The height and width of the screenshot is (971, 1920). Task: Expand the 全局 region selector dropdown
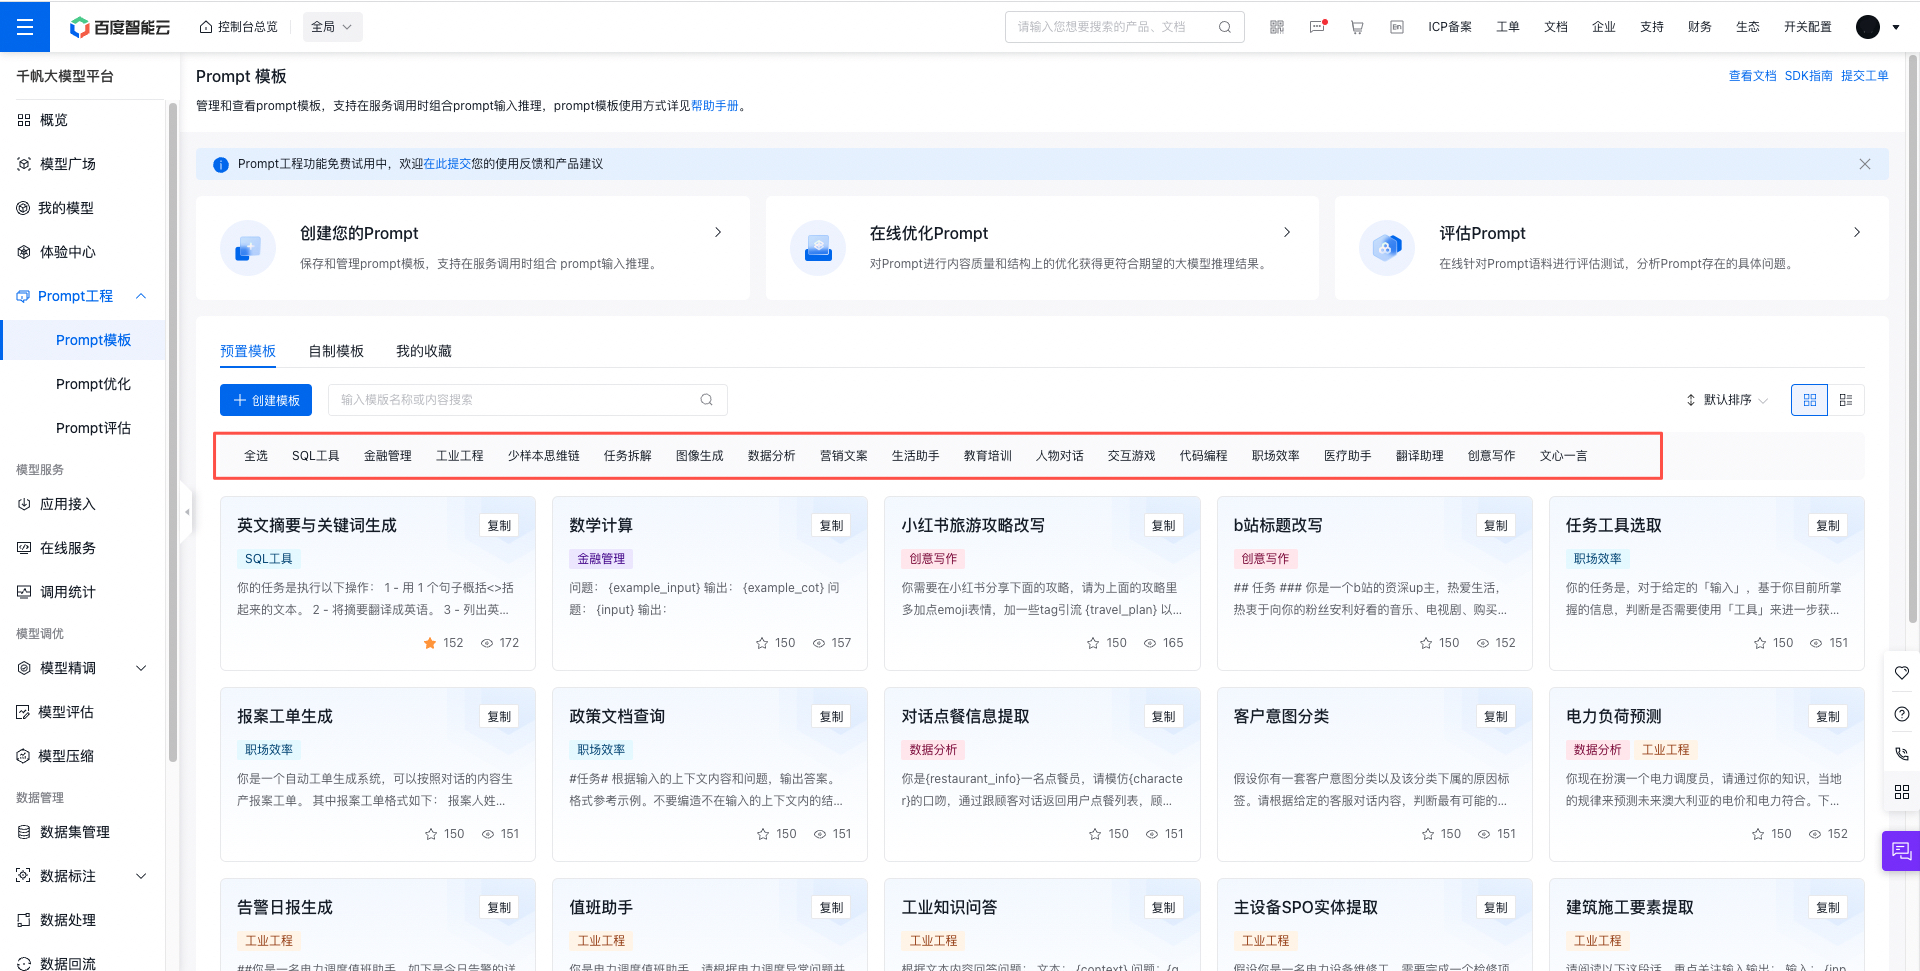coord(332,27)
